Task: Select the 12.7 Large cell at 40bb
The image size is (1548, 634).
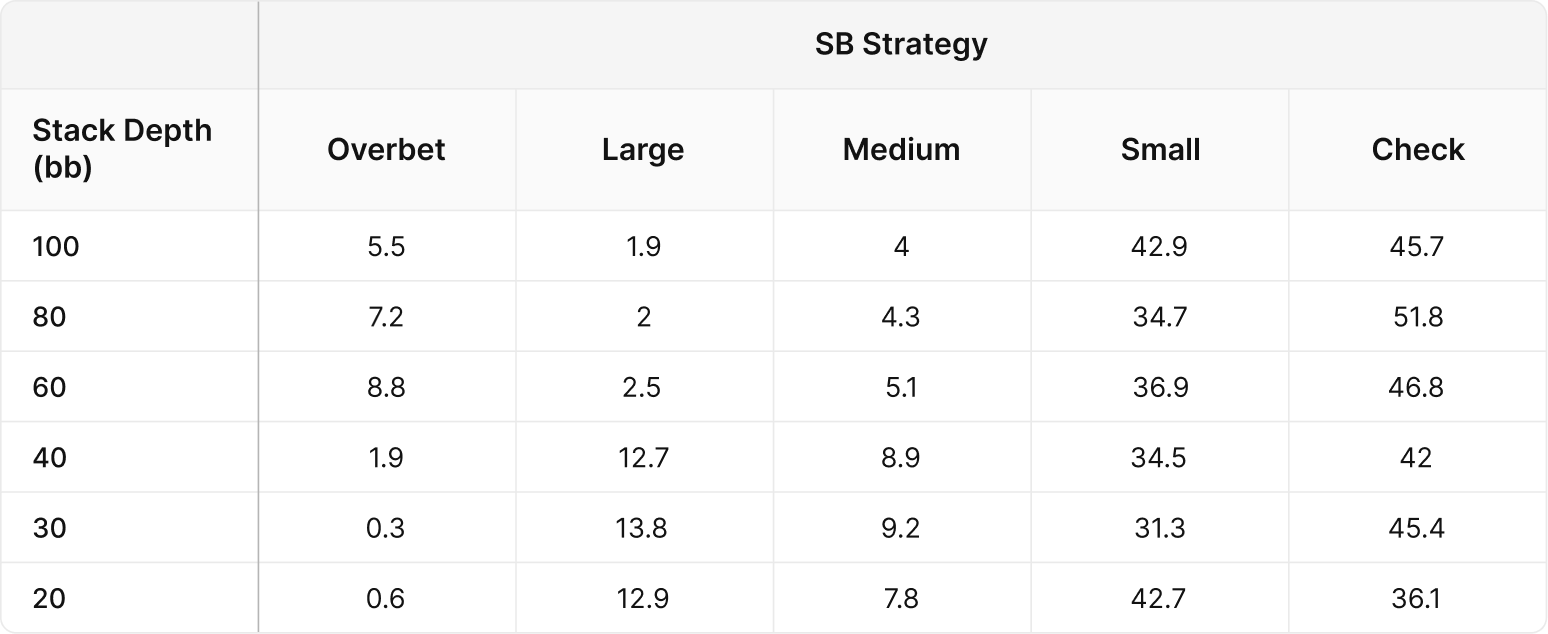Action: (x=643, y=458)
